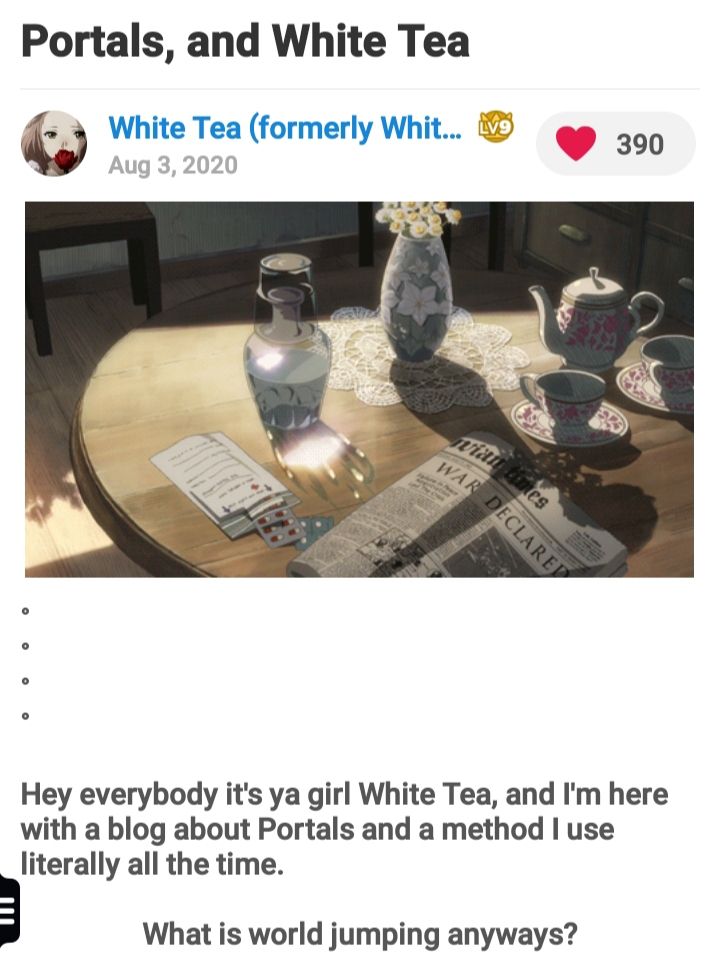Tap the LV9 level badge
This screenshot has width=720, height=960.
tap(495, 127)
